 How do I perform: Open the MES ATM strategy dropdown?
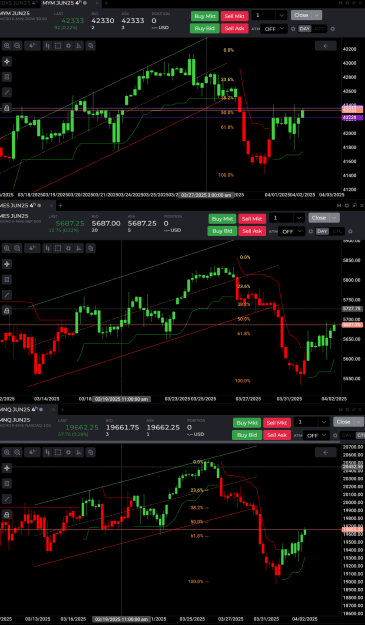tap(291, 232)
